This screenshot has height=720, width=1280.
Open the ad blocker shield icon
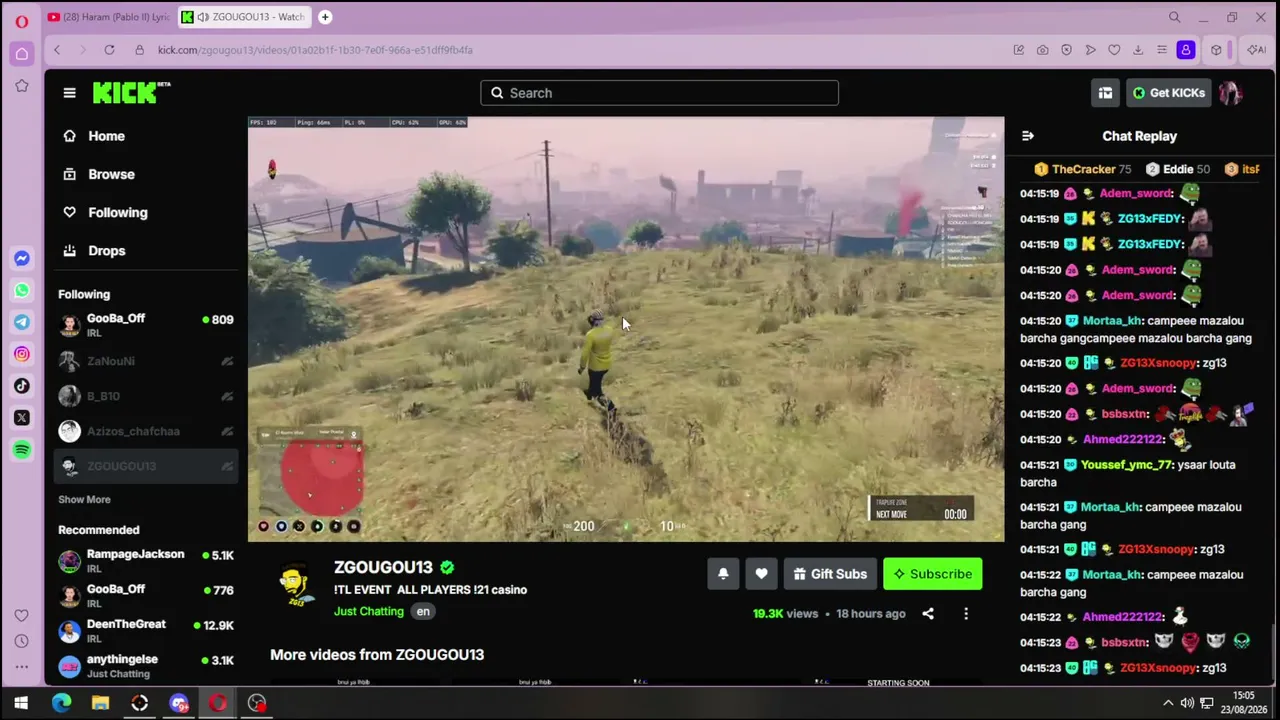click(x=1066, y=50)
